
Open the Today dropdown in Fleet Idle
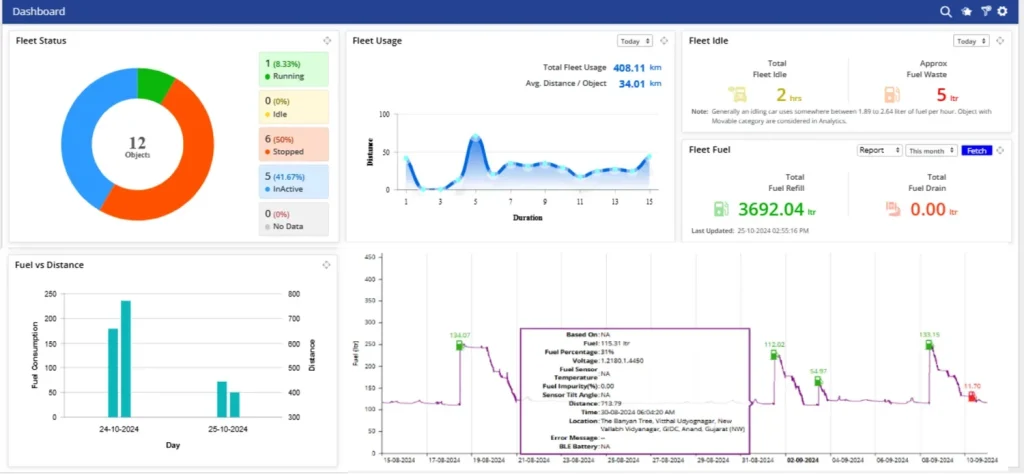pos(971,40)
